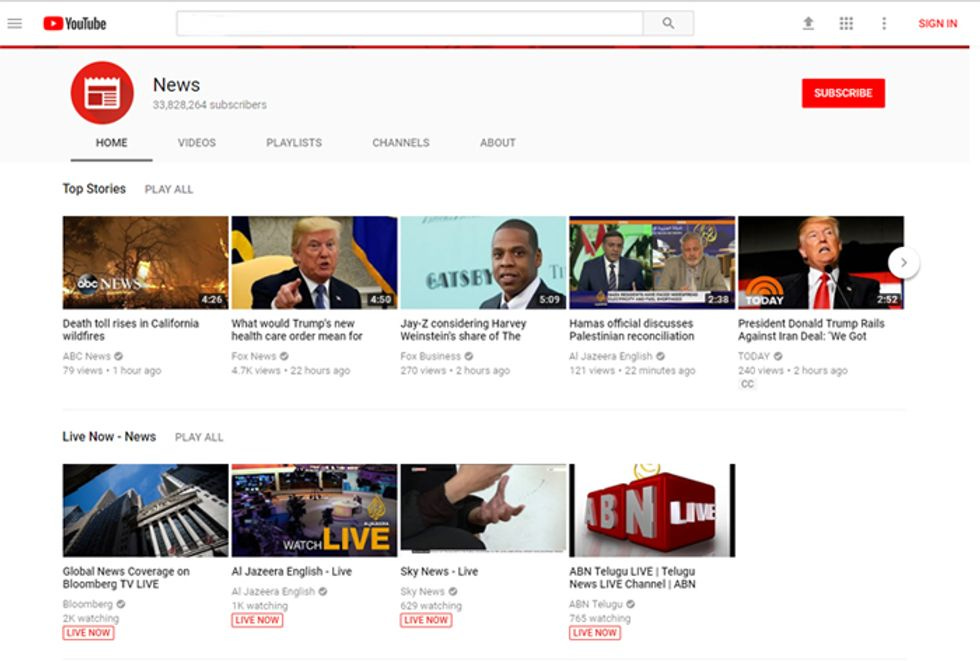Click title 'ABN Telugu LIVE | Telugu News'
This screenshot has width=980, height=661.
point(632,578)
